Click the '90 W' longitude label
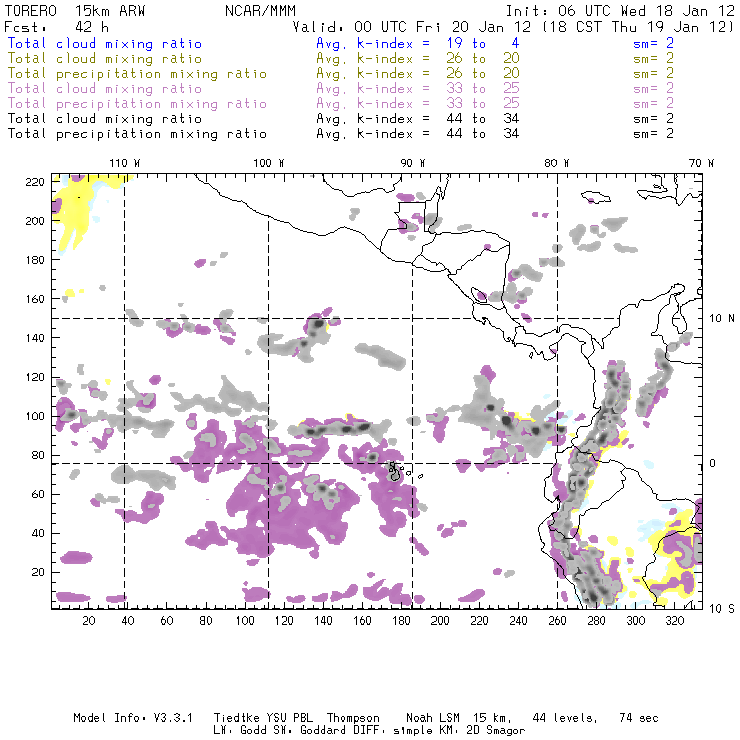The width and height of the screenshot is (740, 740). 412,163
